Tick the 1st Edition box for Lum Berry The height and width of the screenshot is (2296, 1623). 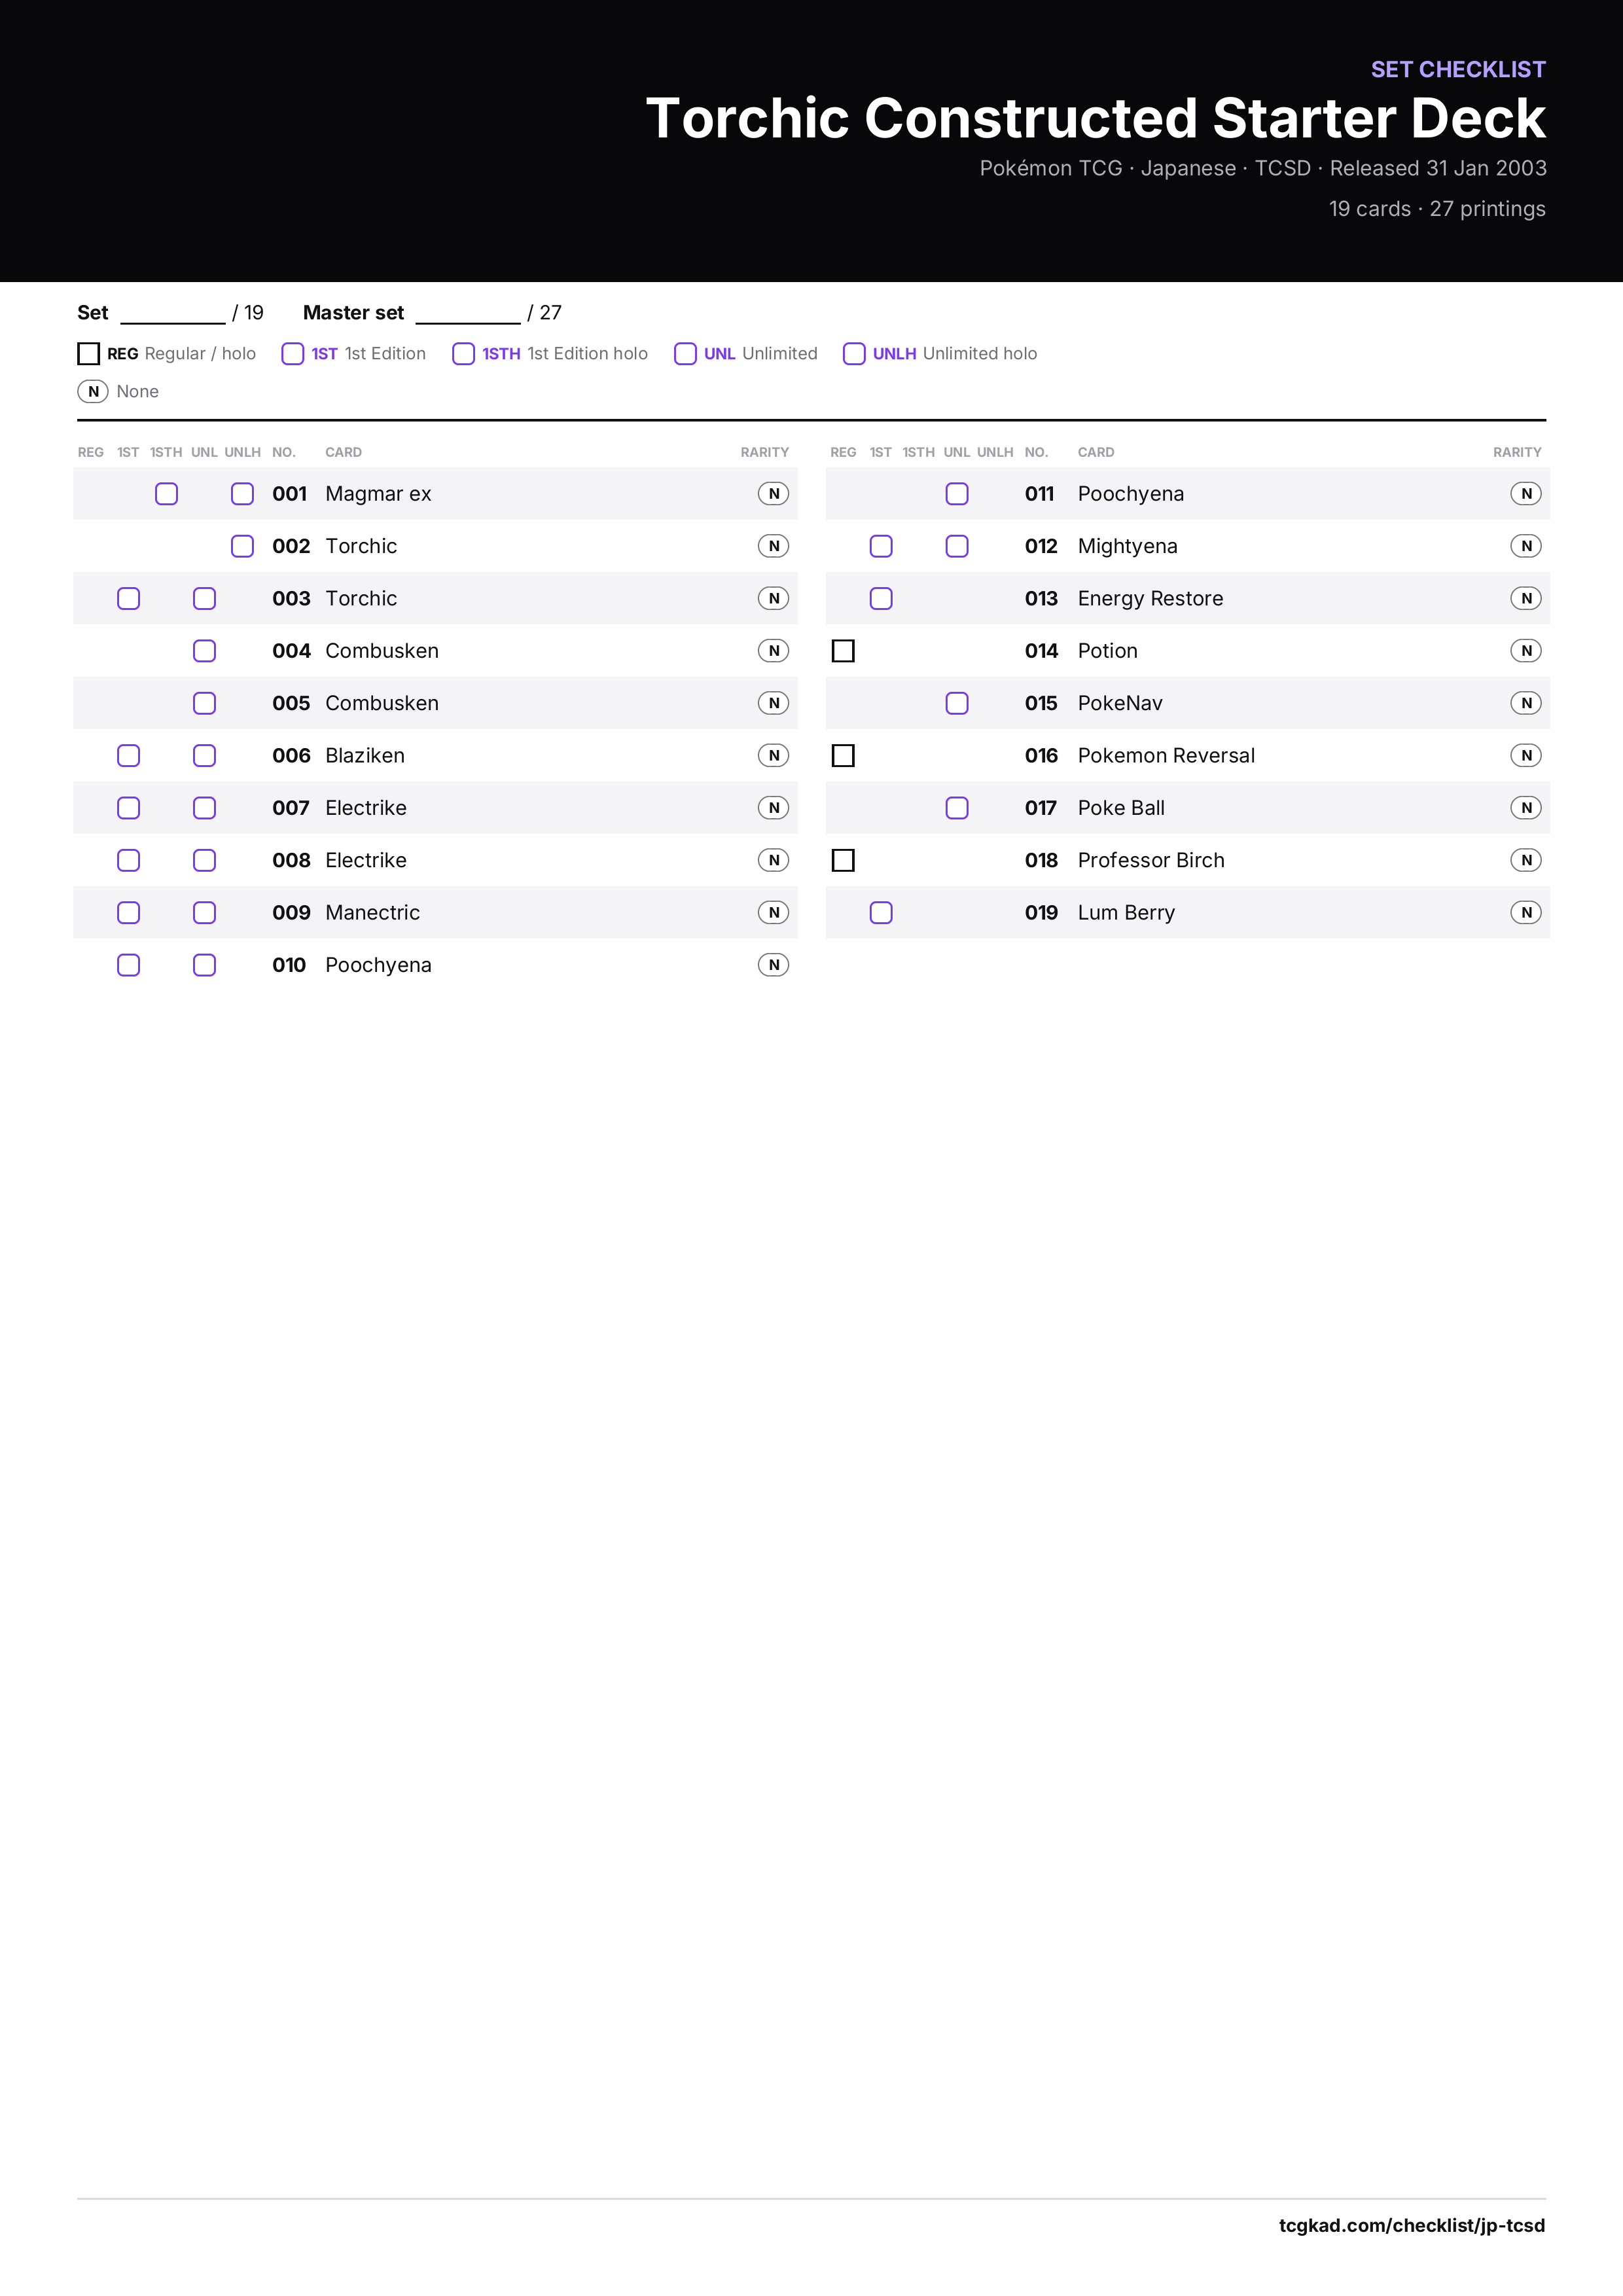[881, 912]
